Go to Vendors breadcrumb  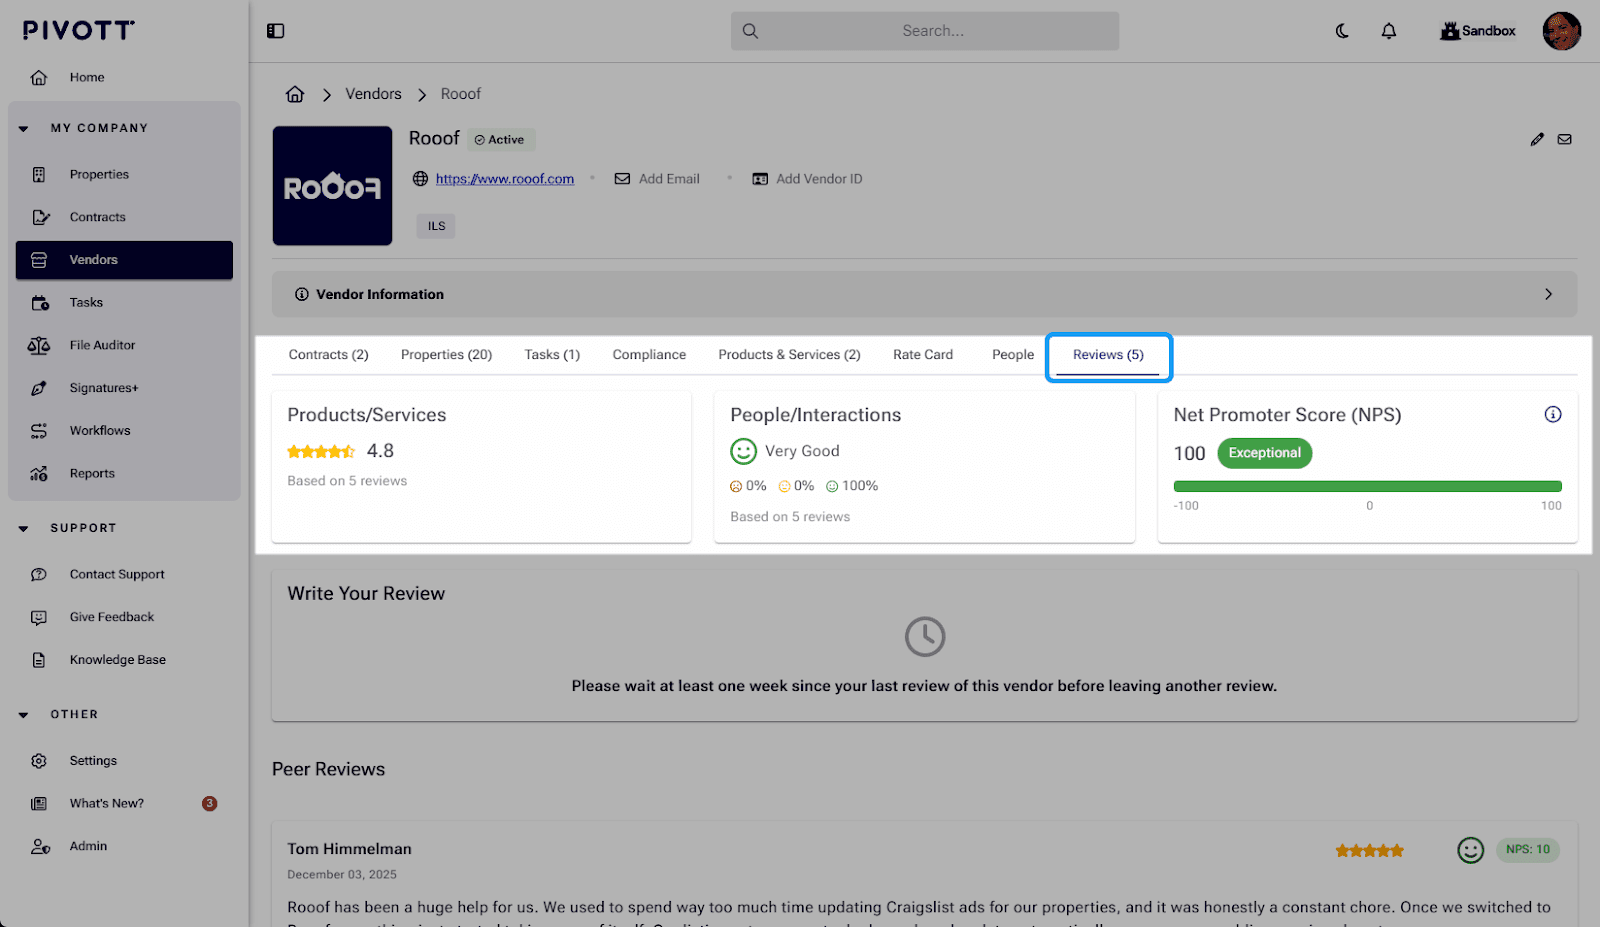click(x=373, y=94)
